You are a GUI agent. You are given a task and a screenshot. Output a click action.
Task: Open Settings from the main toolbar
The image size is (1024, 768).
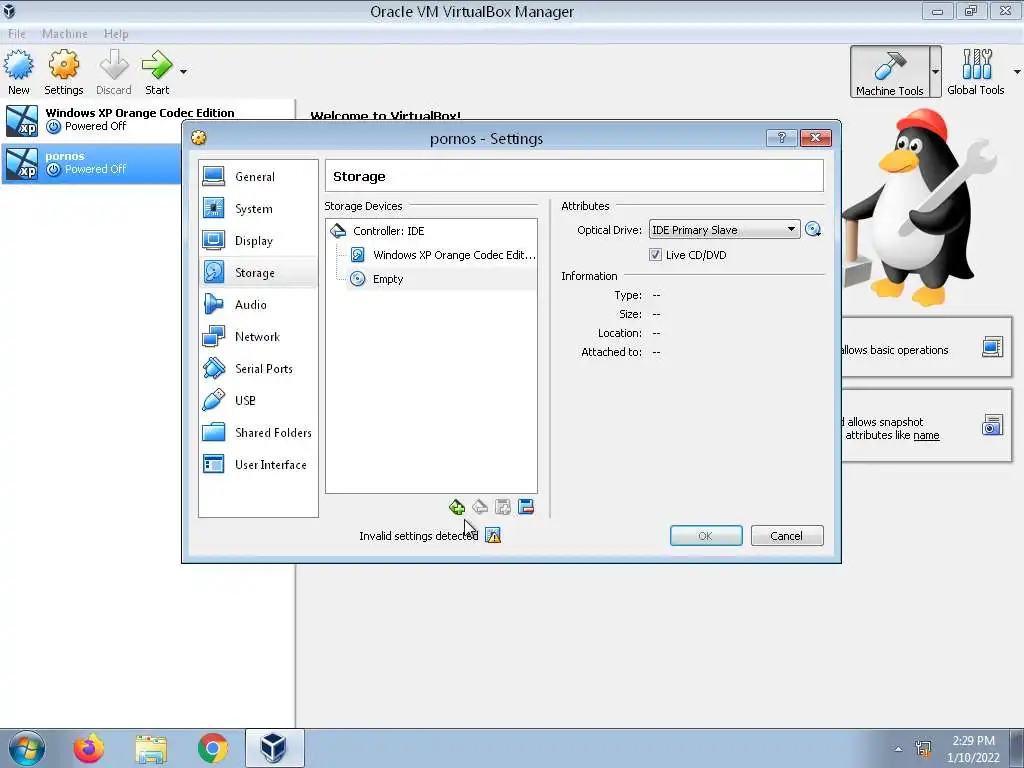(x=63, y=72)
